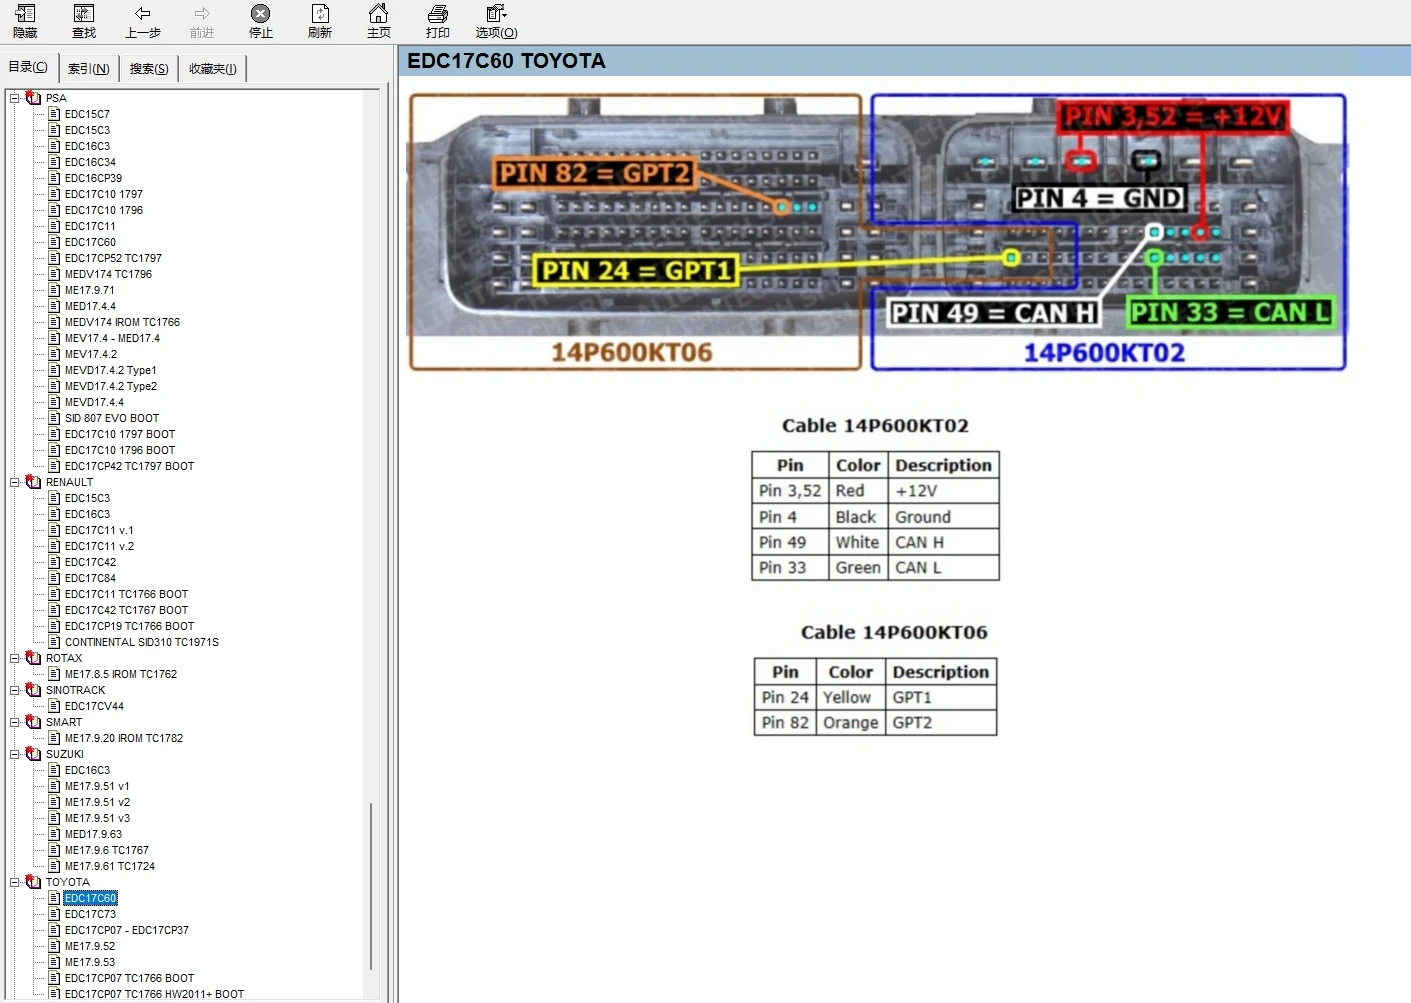Collapse the RENAULT tree branch
The width and height of the screenshot is (1411, 1003).
(x=15, y=482)
